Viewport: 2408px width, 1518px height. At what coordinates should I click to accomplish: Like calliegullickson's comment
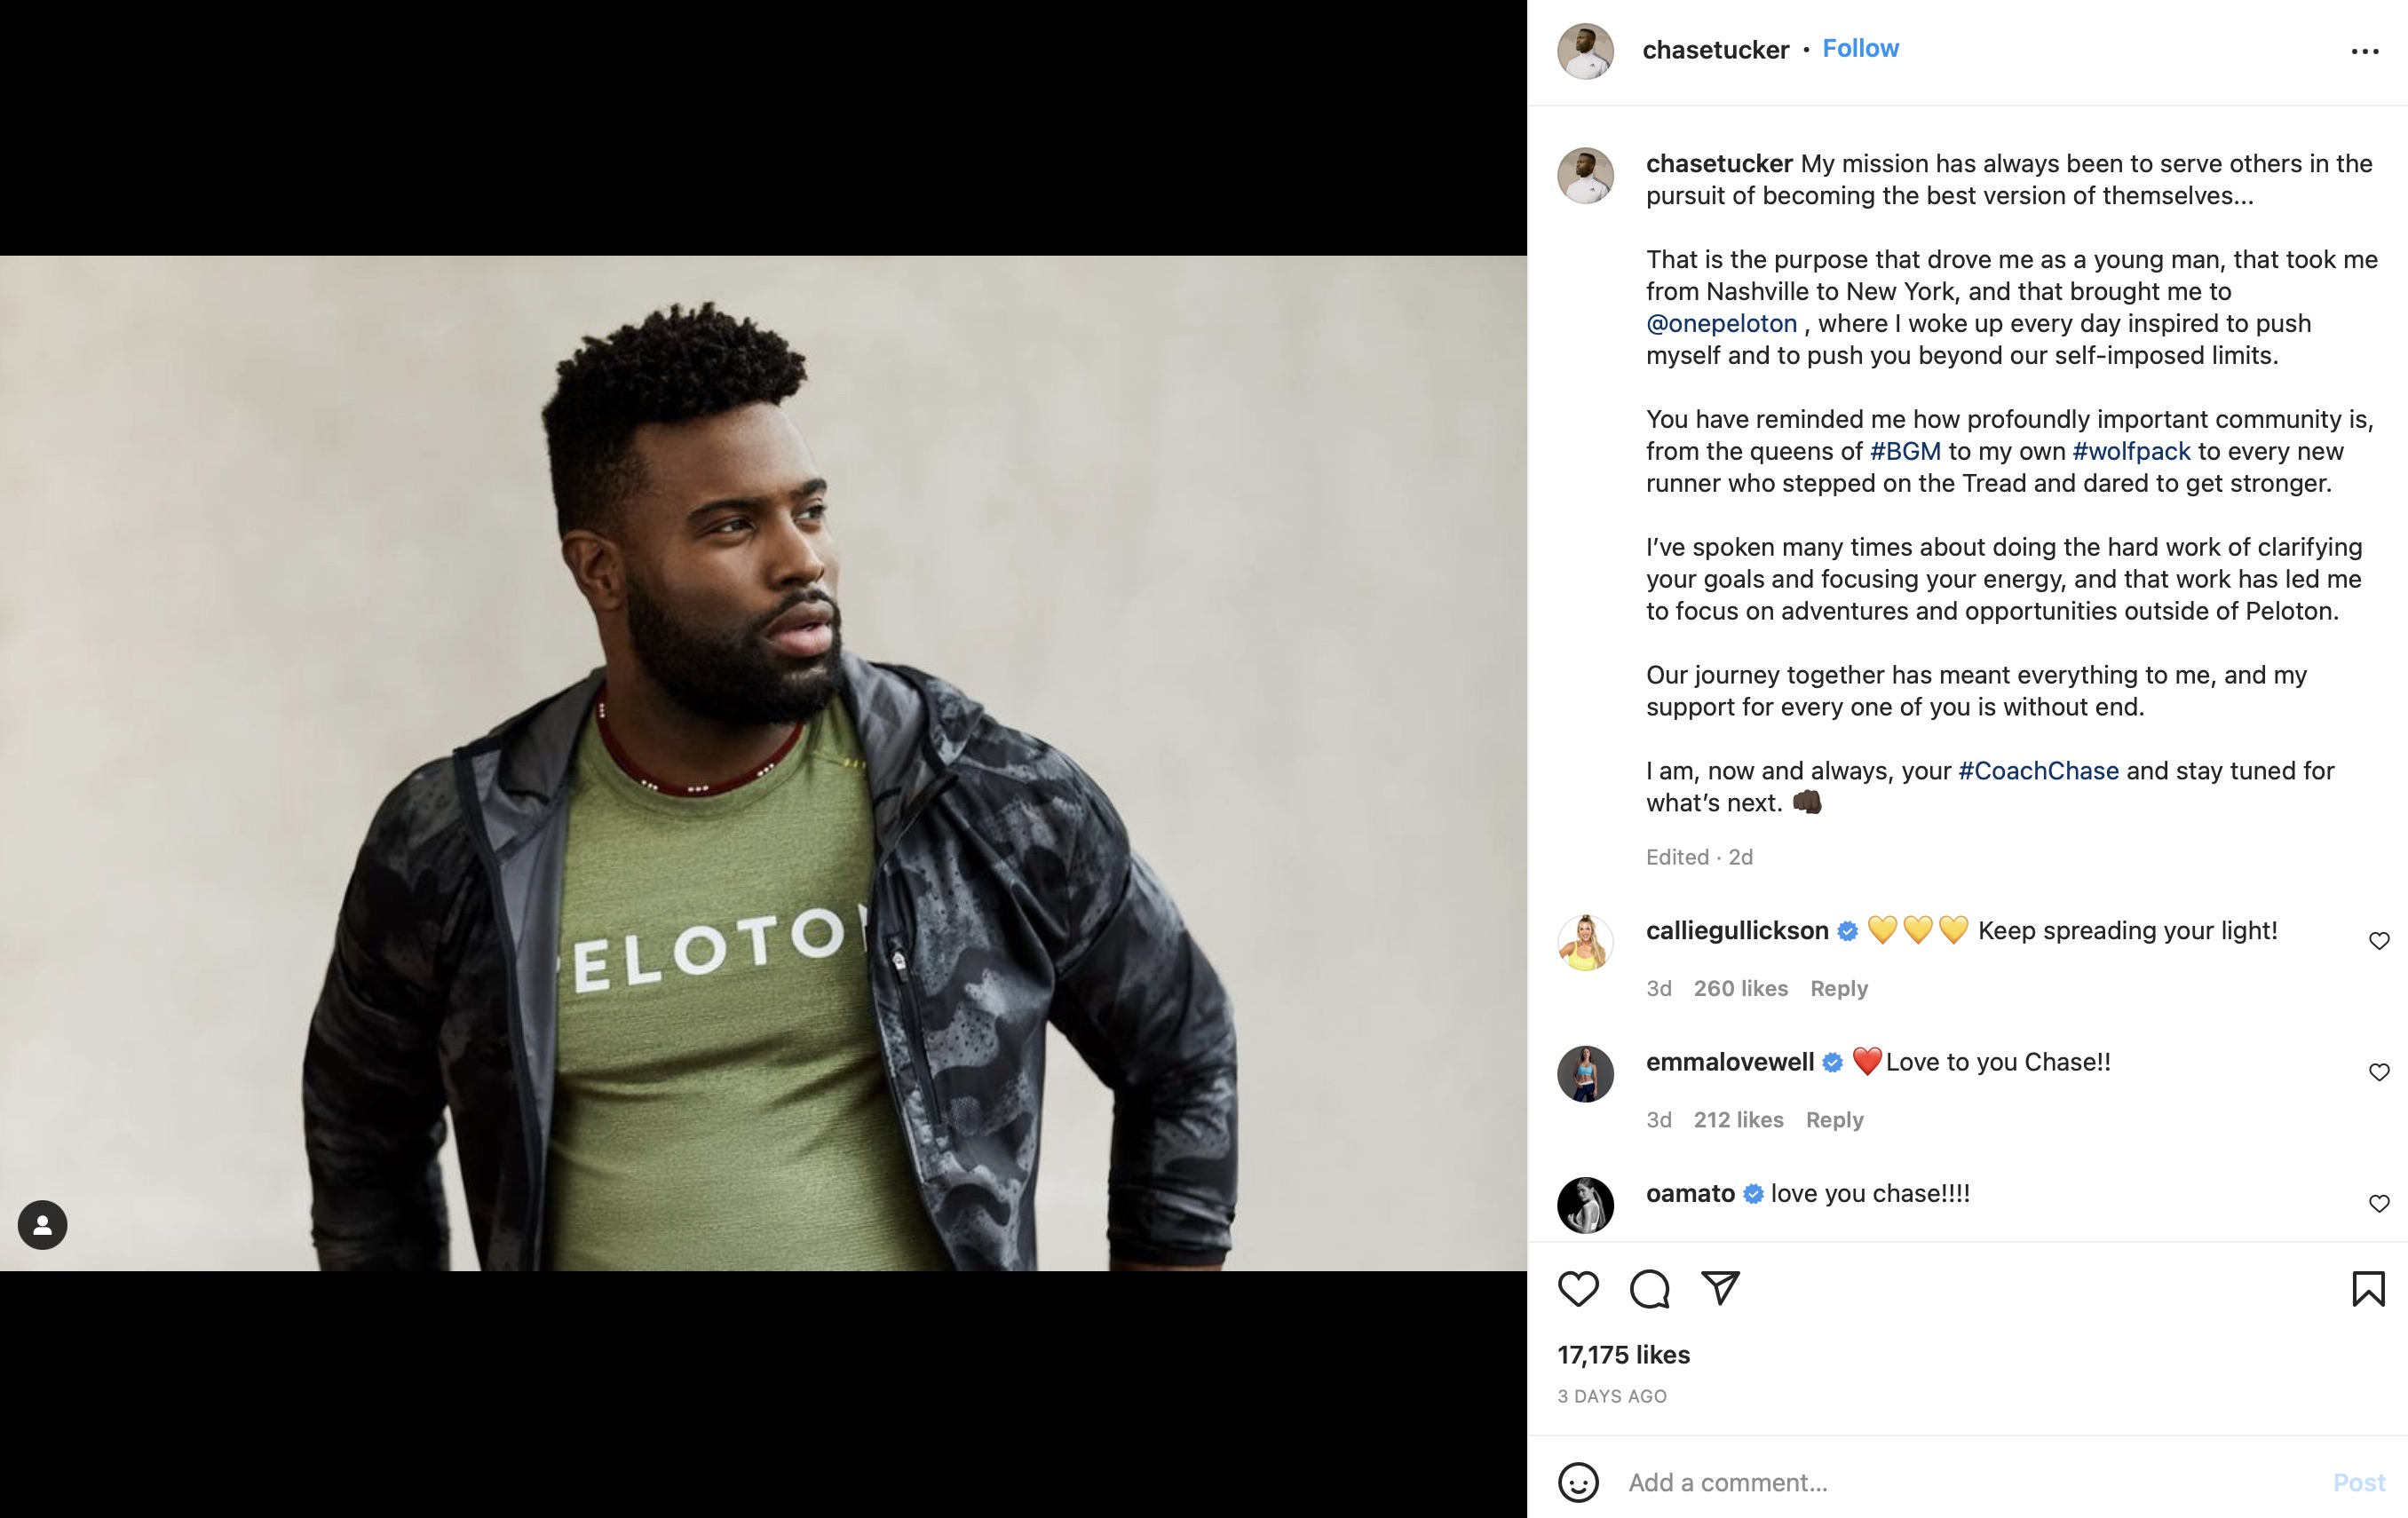[x=2379, y=941]
